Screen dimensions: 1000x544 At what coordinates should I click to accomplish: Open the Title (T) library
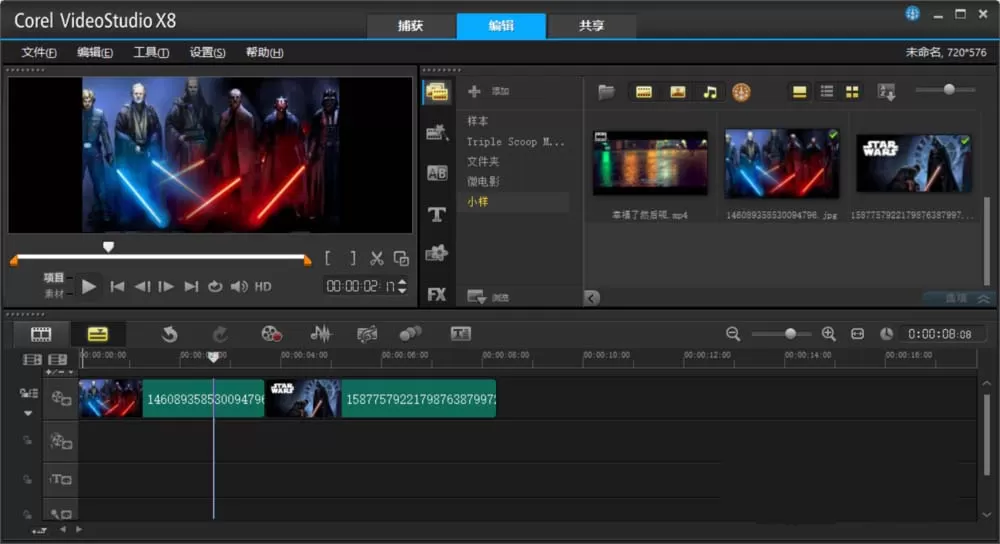pos(437,214)
